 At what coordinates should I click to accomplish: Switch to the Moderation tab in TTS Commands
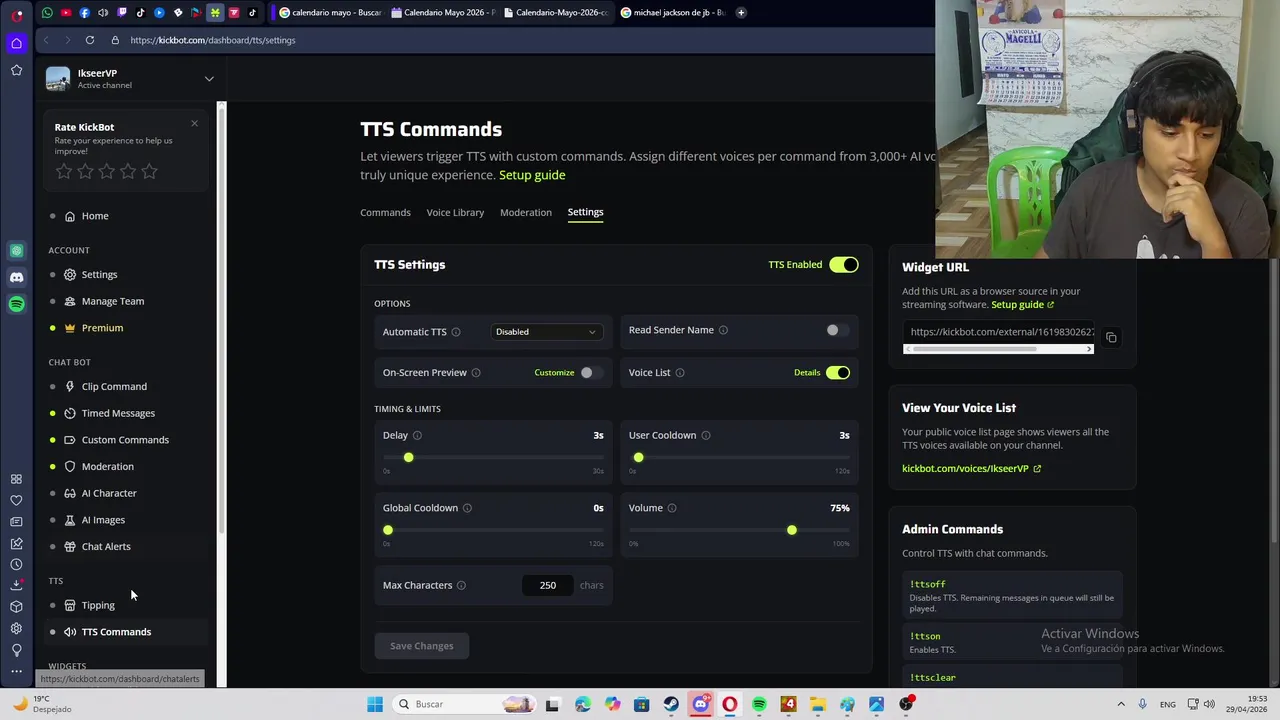click(x=526, y=212)
